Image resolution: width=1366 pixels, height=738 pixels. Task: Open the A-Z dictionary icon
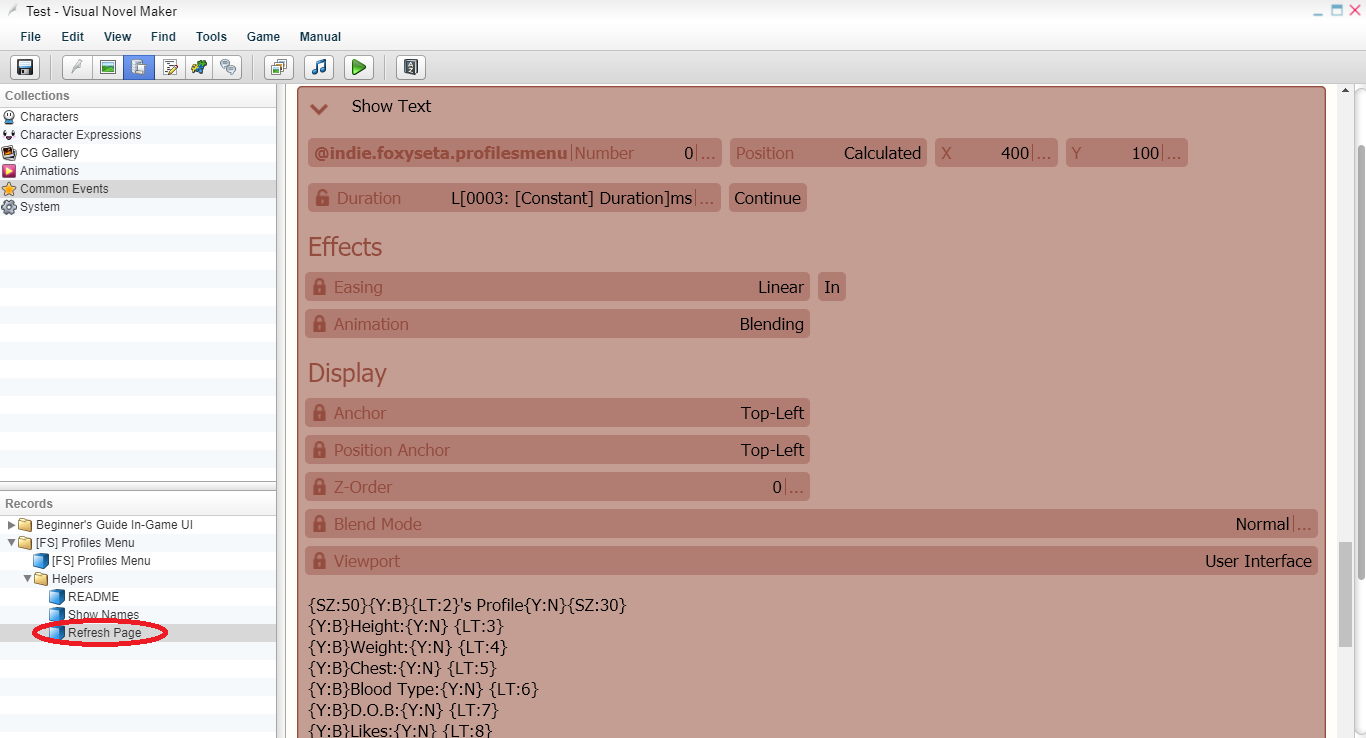point(411,67)
